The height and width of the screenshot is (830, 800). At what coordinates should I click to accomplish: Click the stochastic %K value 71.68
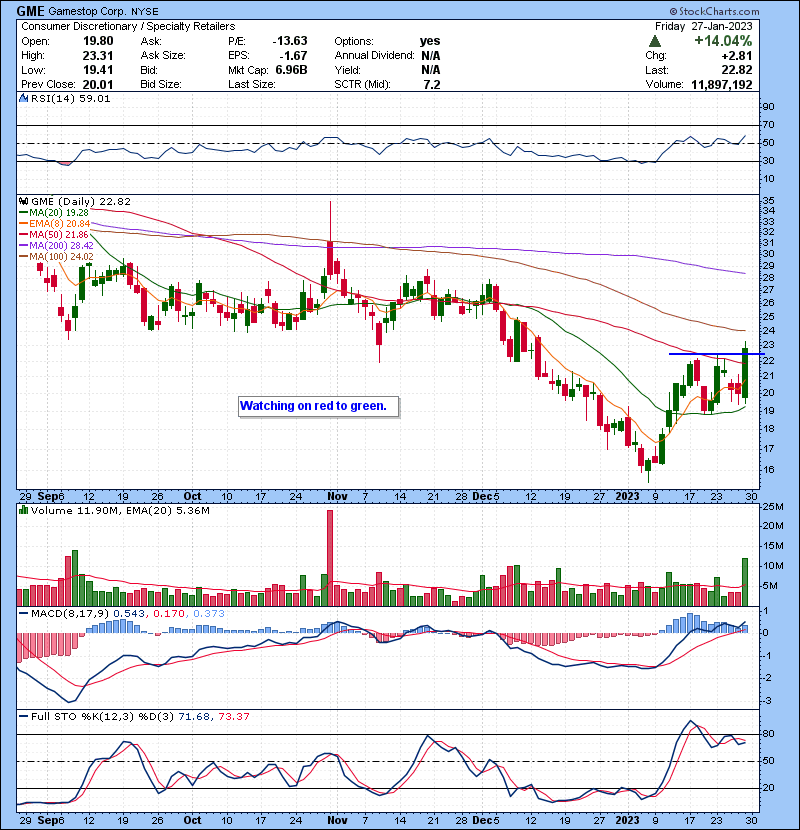(x=194, y=717)
